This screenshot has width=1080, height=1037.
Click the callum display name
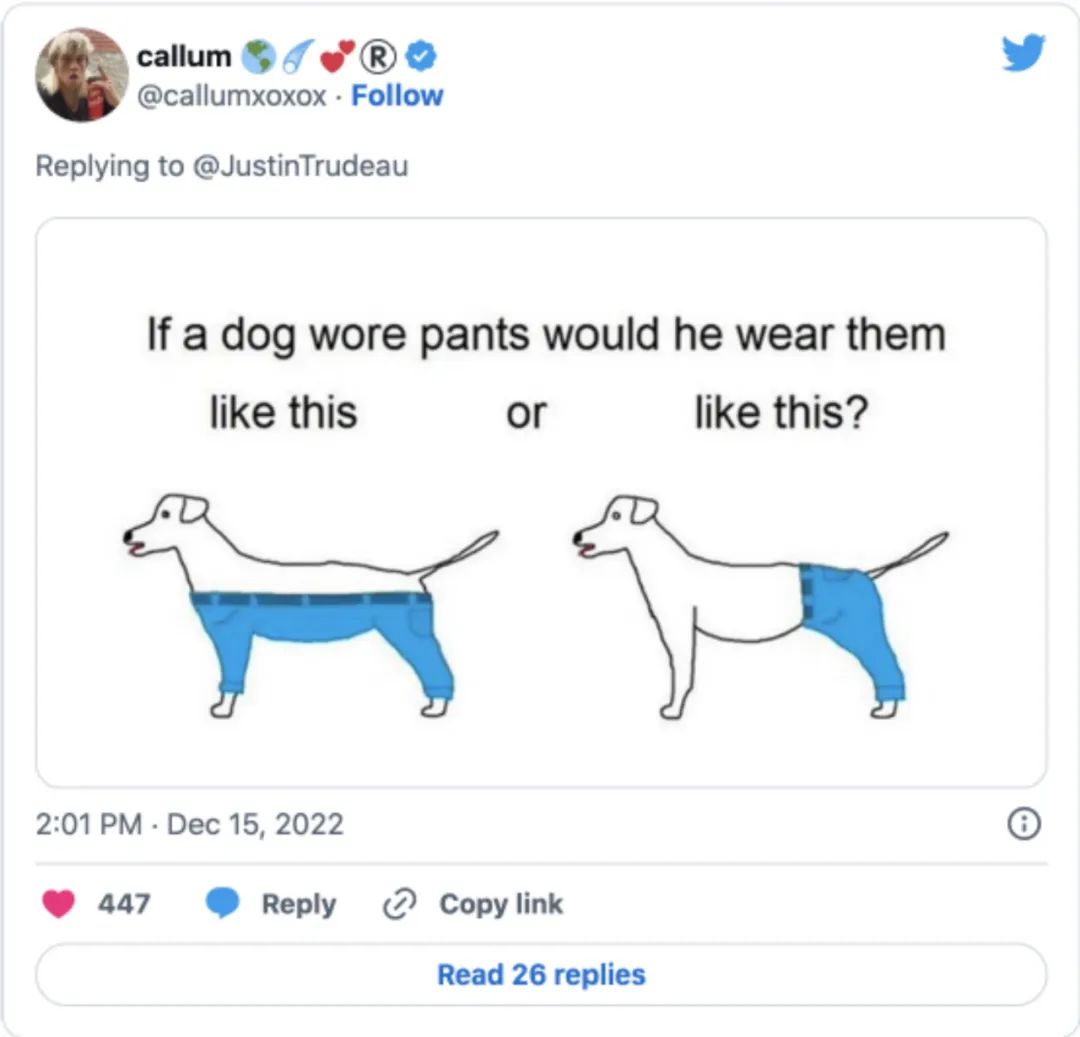[x=184, y=56]
